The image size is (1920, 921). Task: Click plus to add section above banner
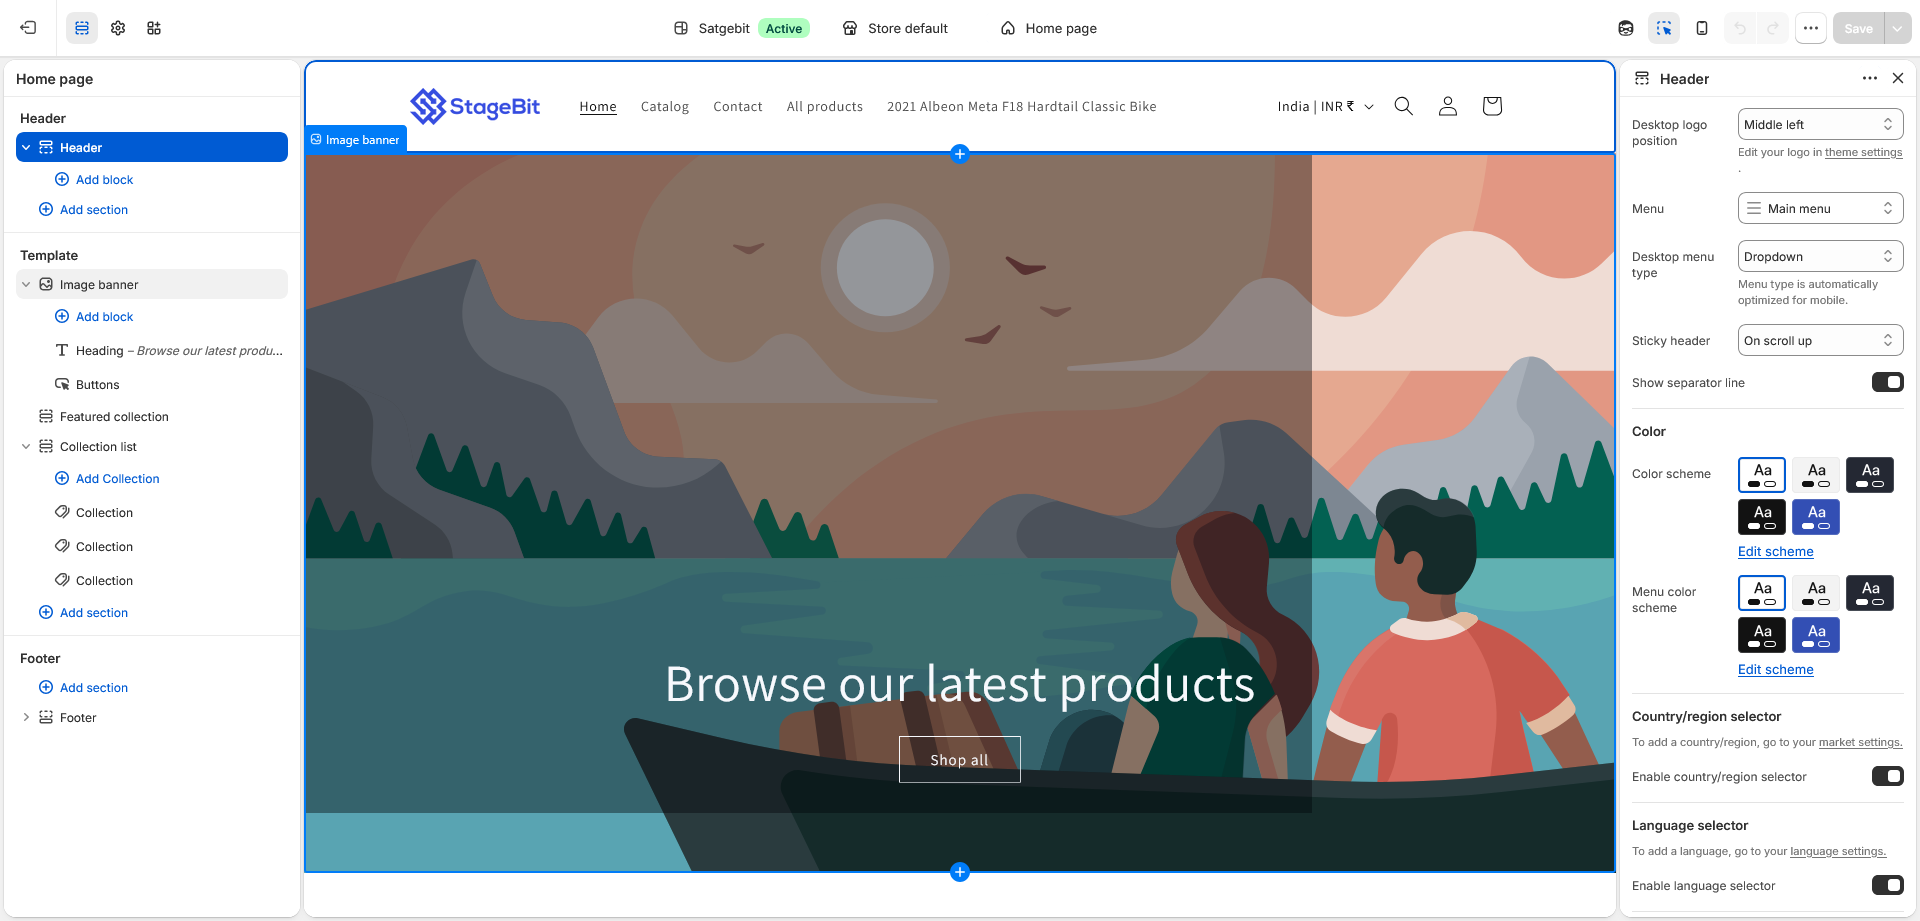coord(960,154)
